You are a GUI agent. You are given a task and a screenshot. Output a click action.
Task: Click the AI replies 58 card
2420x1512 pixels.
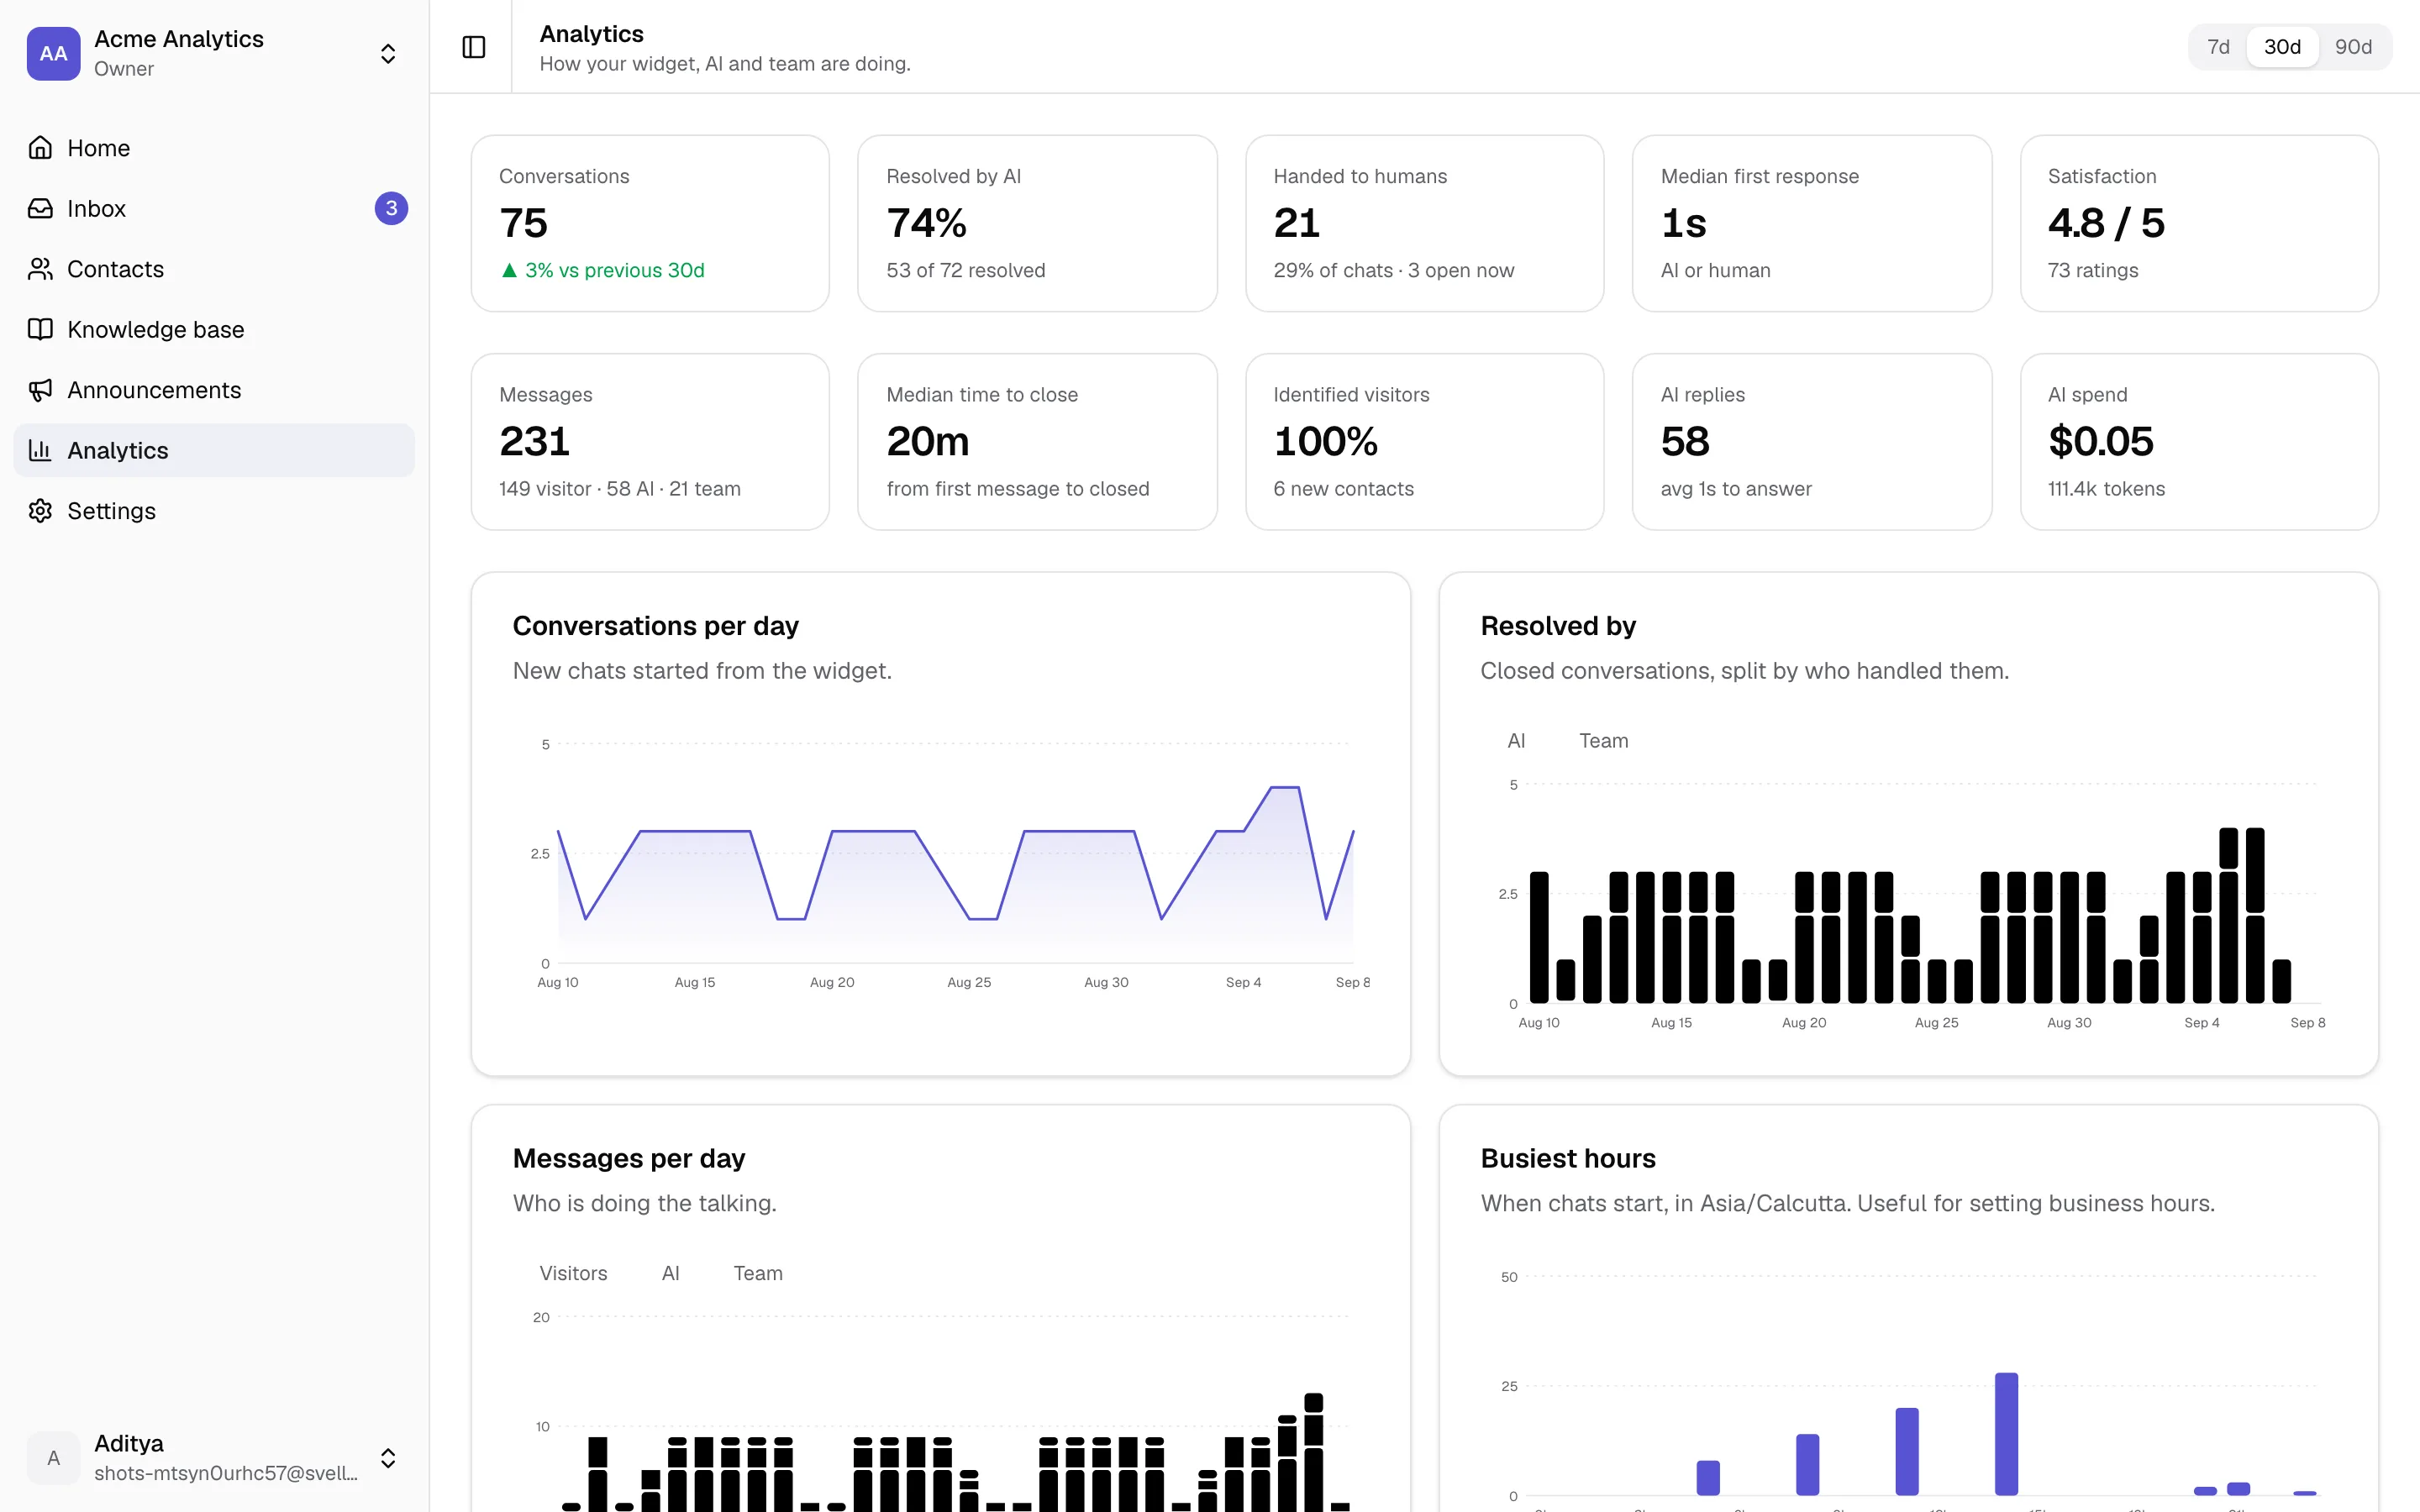click(x=1812, y=441)
